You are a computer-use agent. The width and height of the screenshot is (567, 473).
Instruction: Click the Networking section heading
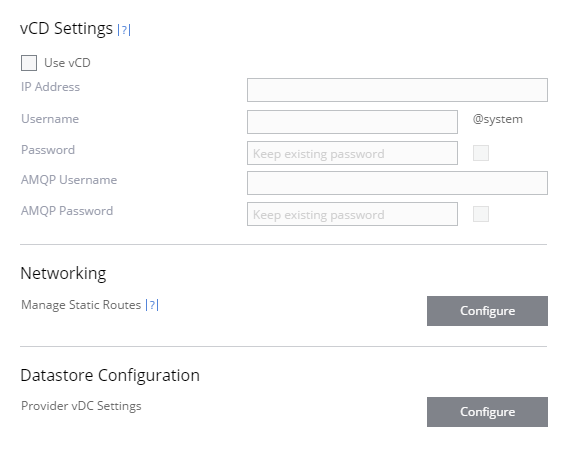[63, 273]
